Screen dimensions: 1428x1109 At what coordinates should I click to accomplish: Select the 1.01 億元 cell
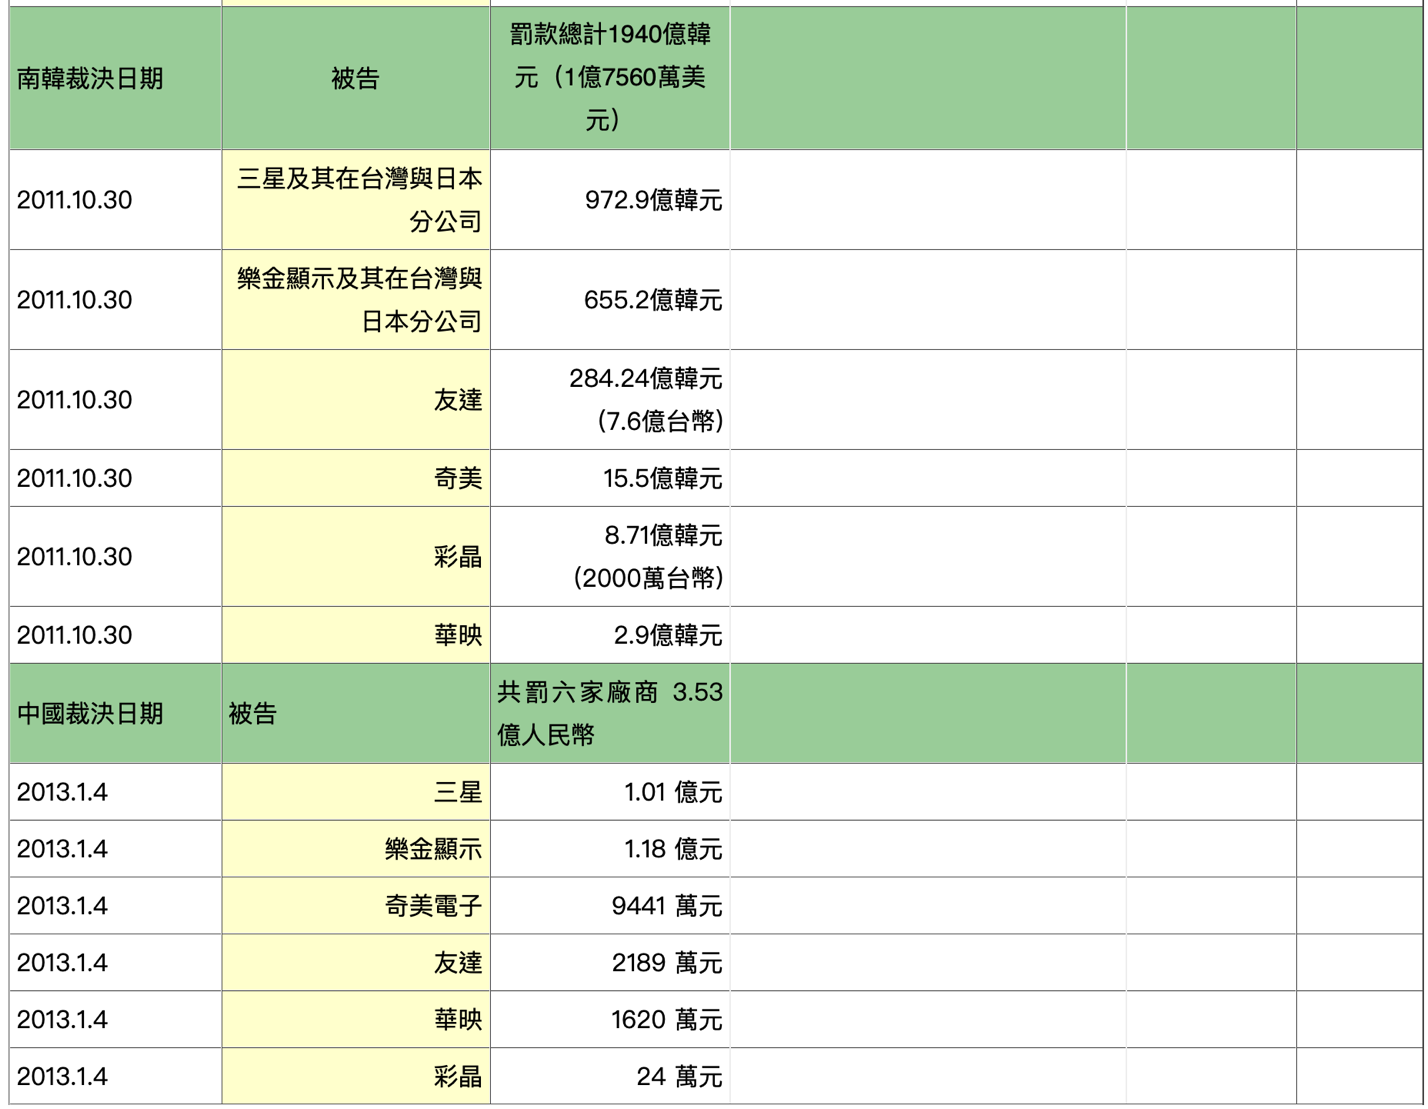tap(610, 792)
